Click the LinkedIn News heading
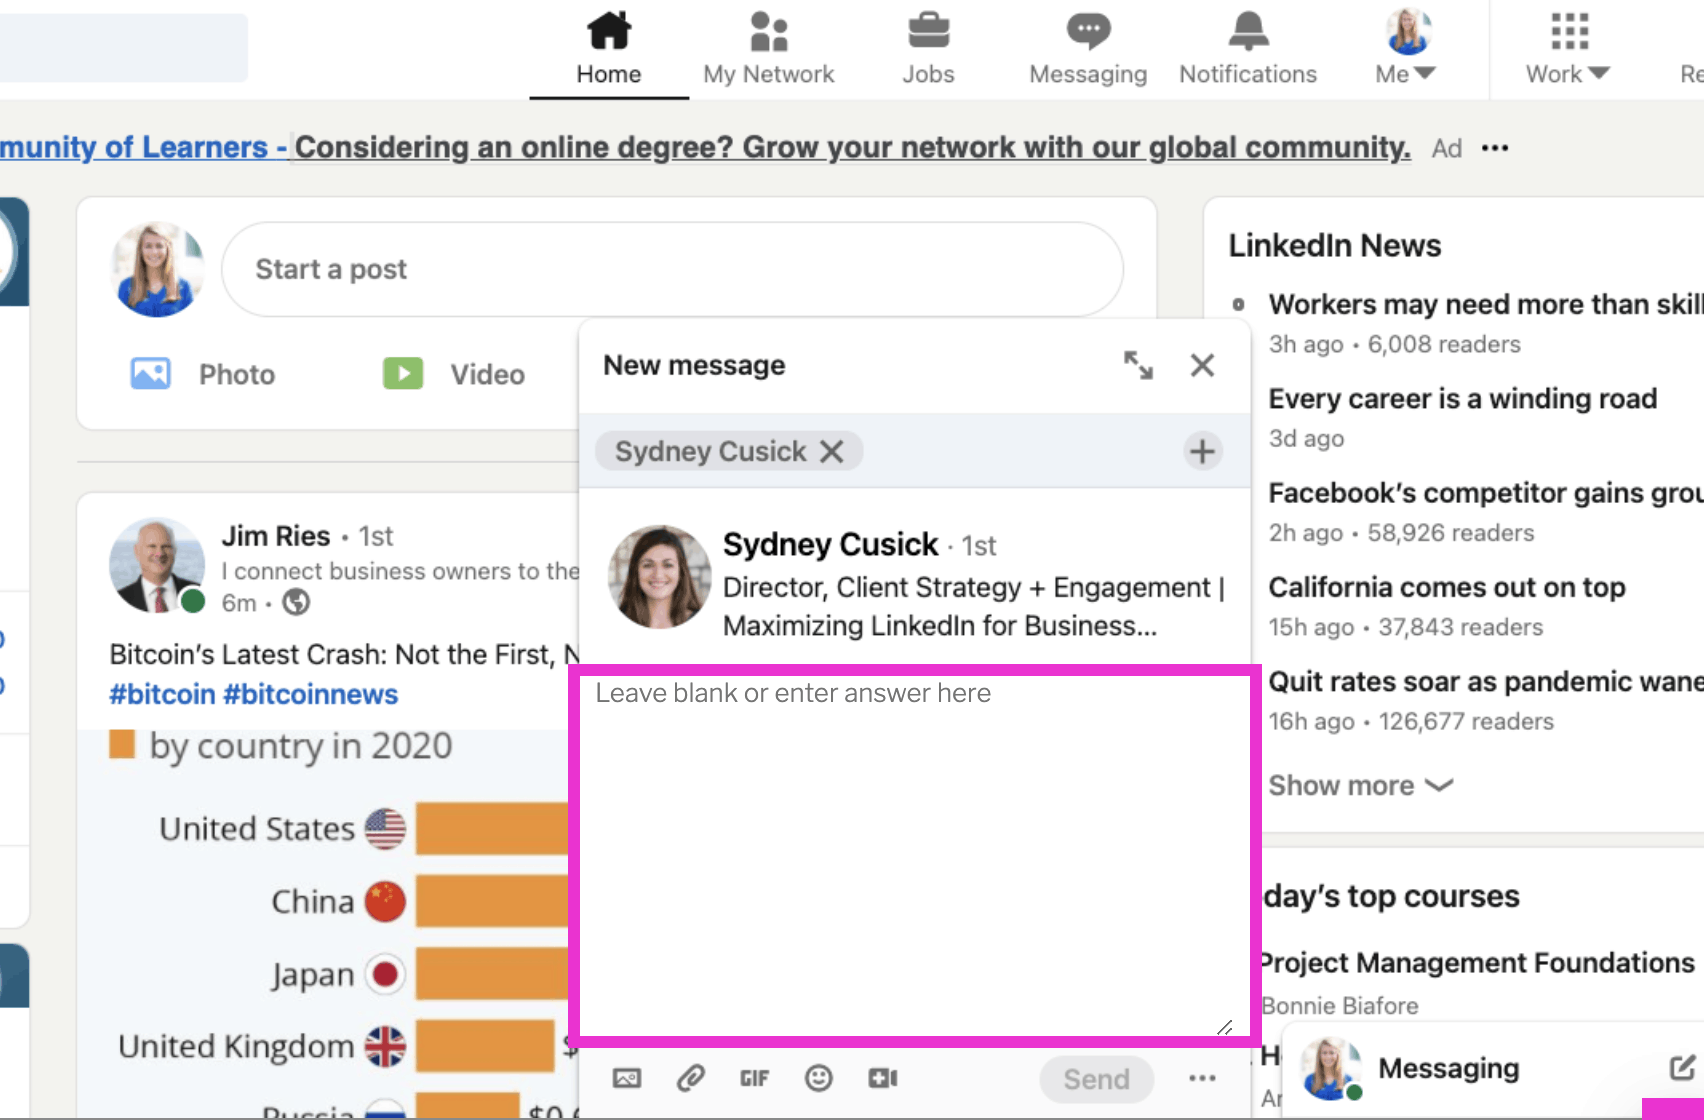The width and height of the screenshot is (1704, 1120). pyautogui.click(x=1334, y=245)
